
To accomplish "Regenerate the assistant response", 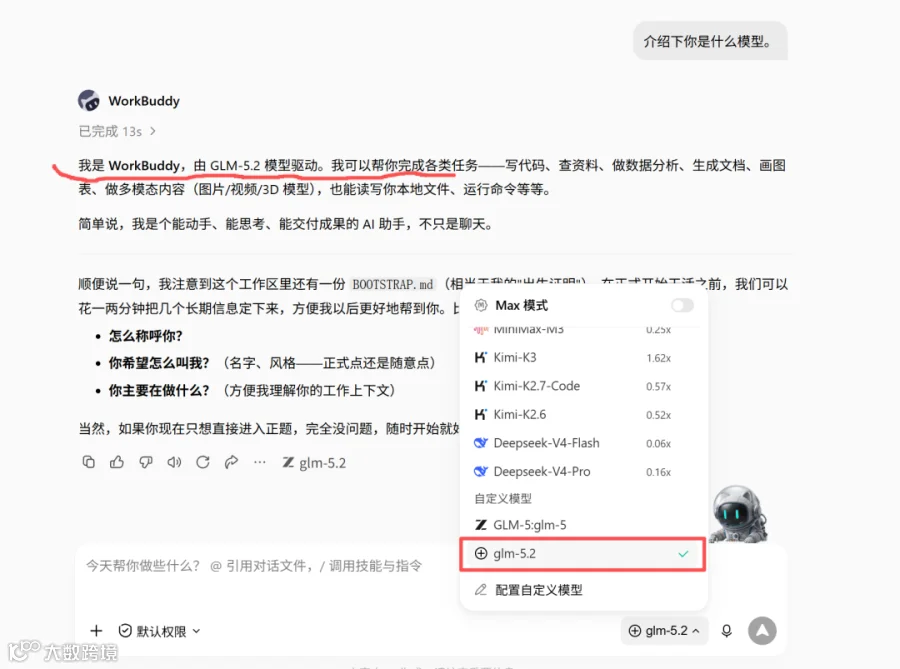I will coord(203,462).
